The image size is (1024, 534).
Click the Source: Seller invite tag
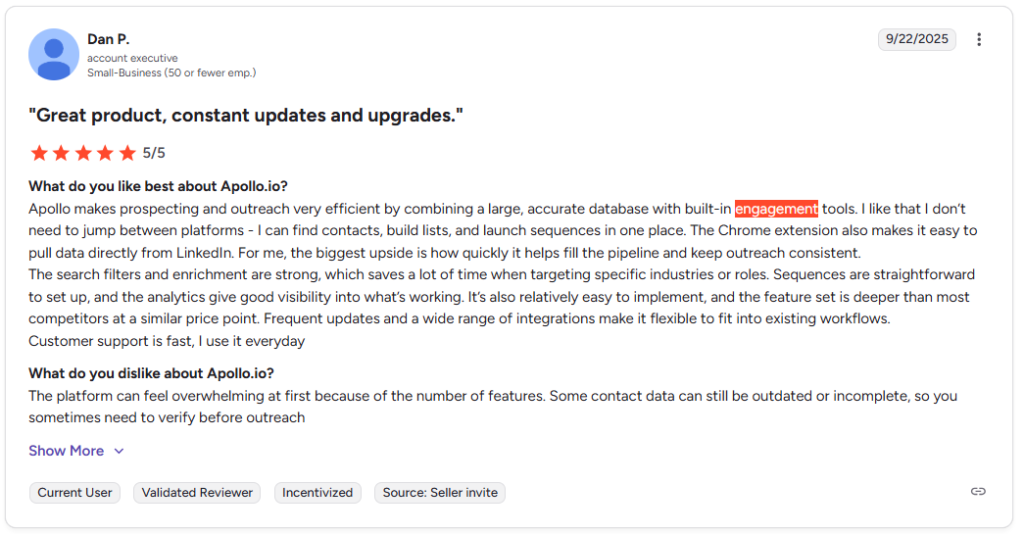click(440, 492)
